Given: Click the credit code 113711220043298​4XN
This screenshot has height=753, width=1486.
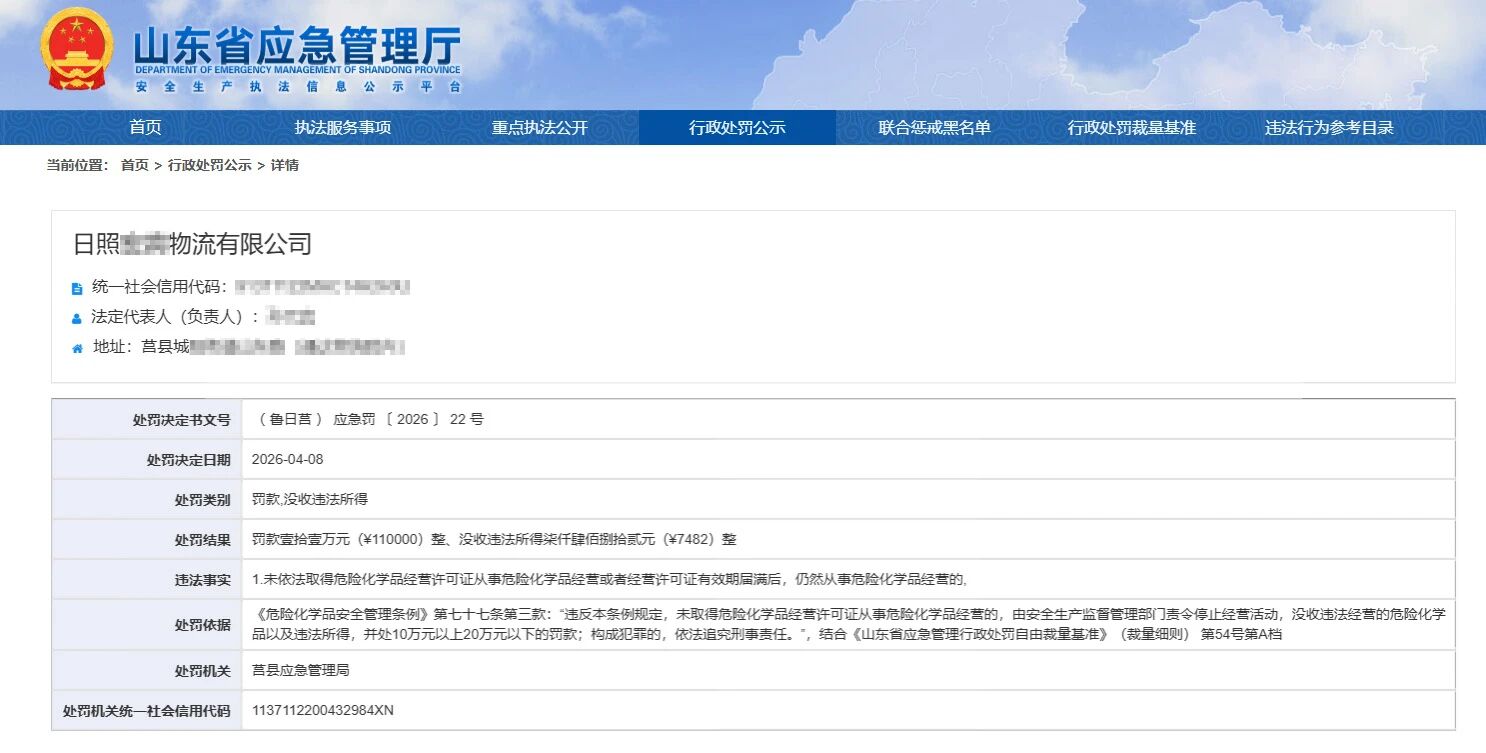Looking at the screenshot, I should [x=323, y=710].
